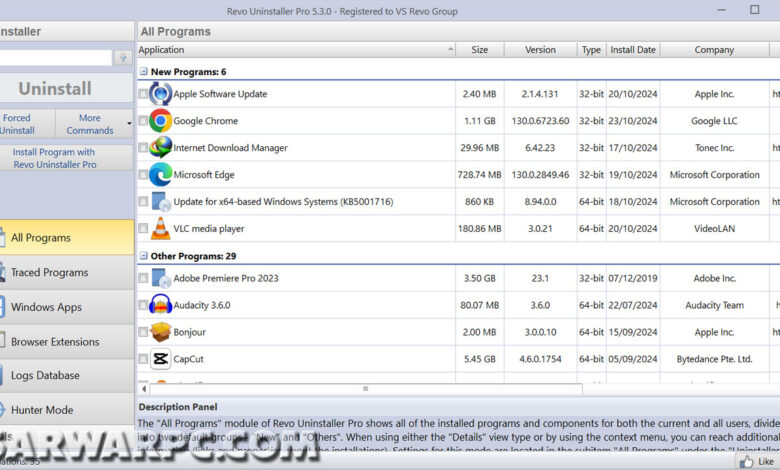The width and height of the screenshot is (780, 470).
Task: Open the Windows Apps module
Action: pyautogui.click(x=67, y=307)
